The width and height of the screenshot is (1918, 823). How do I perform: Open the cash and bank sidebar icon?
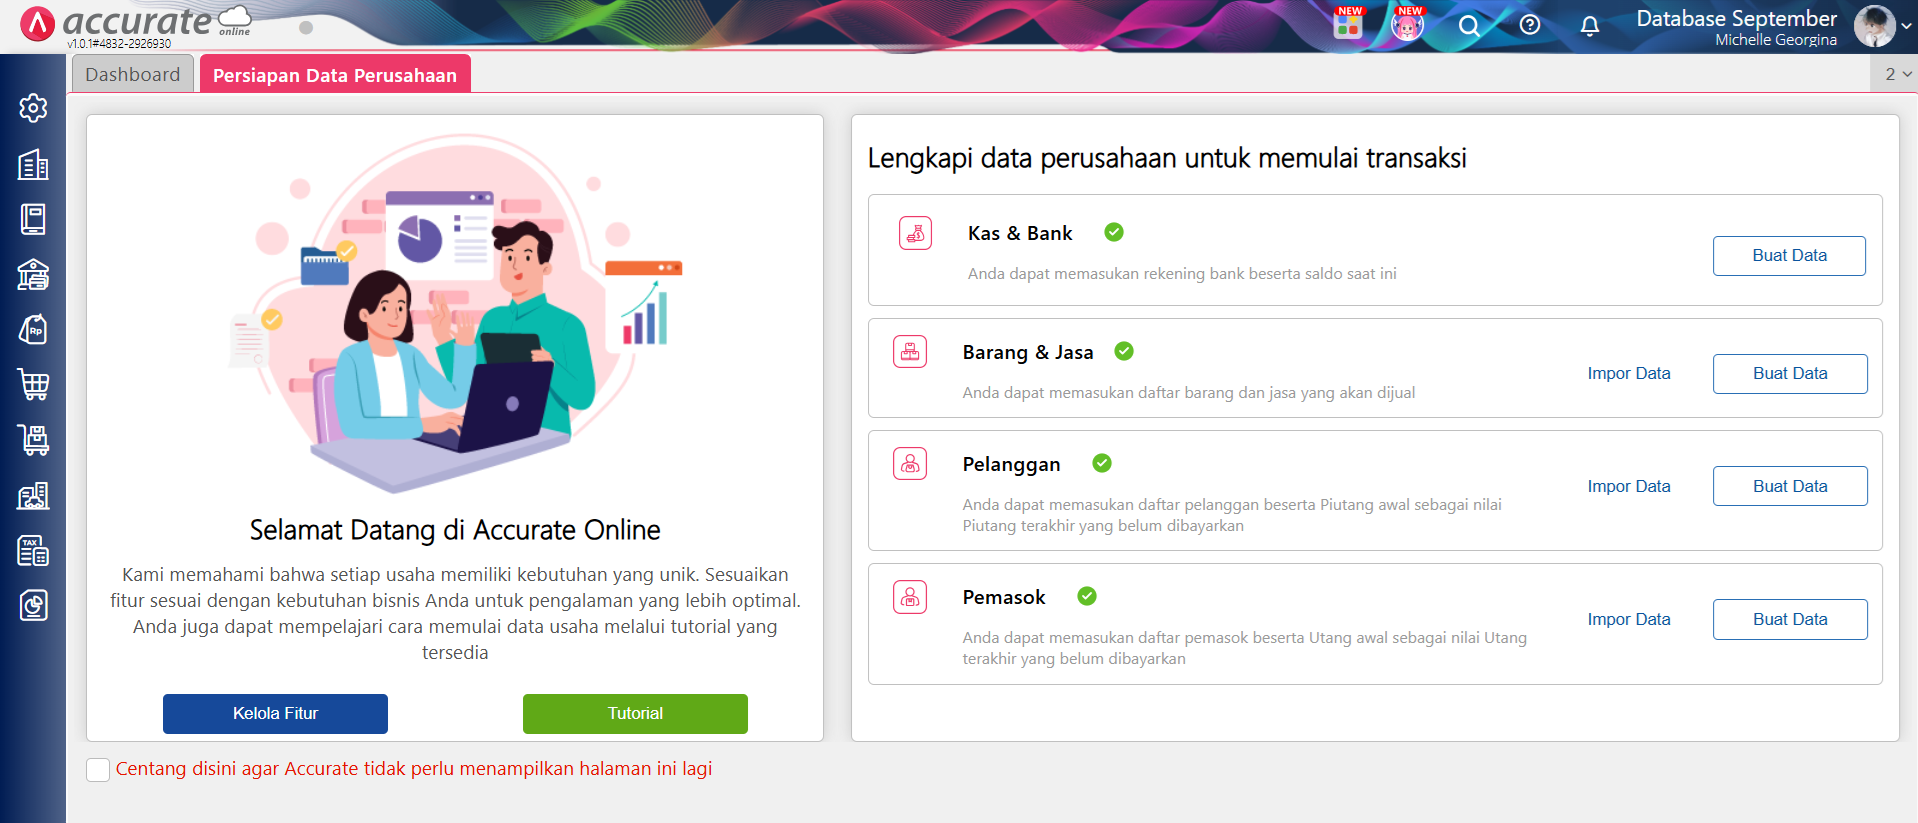click(x=33, y=274)
